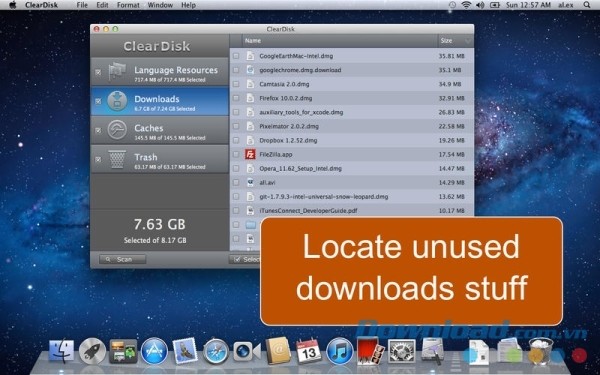Click the clock showing Sun 12:57 AM
The width and height of the screenshot is (600, 375).
(x=528, y=5)
